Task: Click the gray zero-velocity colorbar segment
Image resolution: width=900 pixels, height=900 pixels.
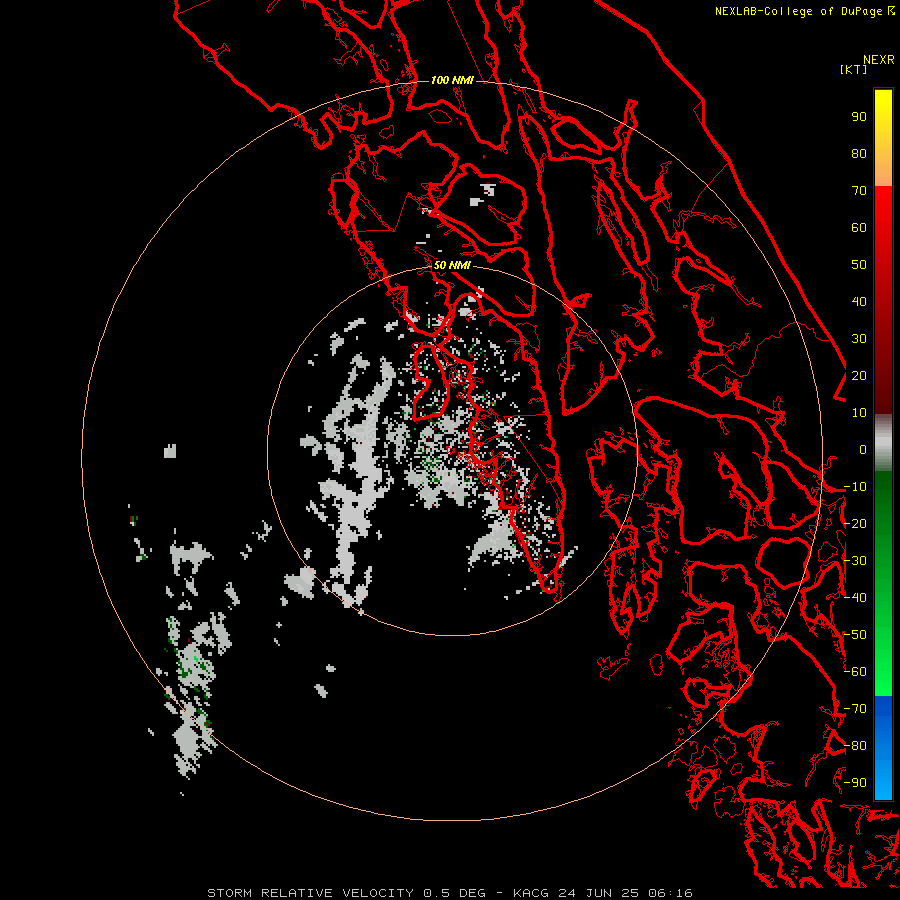Action: 883,443
